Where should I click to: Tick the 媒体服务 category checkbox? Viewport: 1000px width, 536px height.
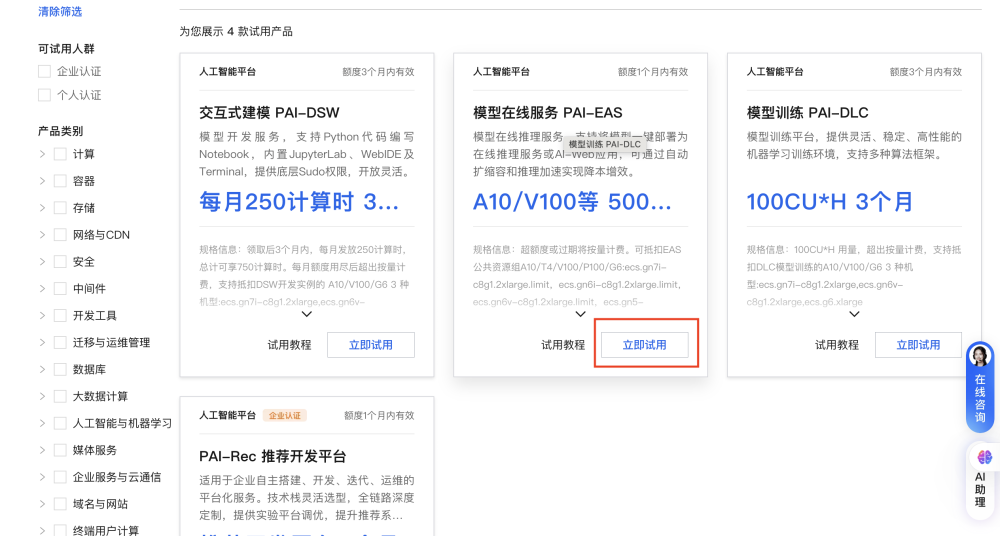(x=60, y=450)
